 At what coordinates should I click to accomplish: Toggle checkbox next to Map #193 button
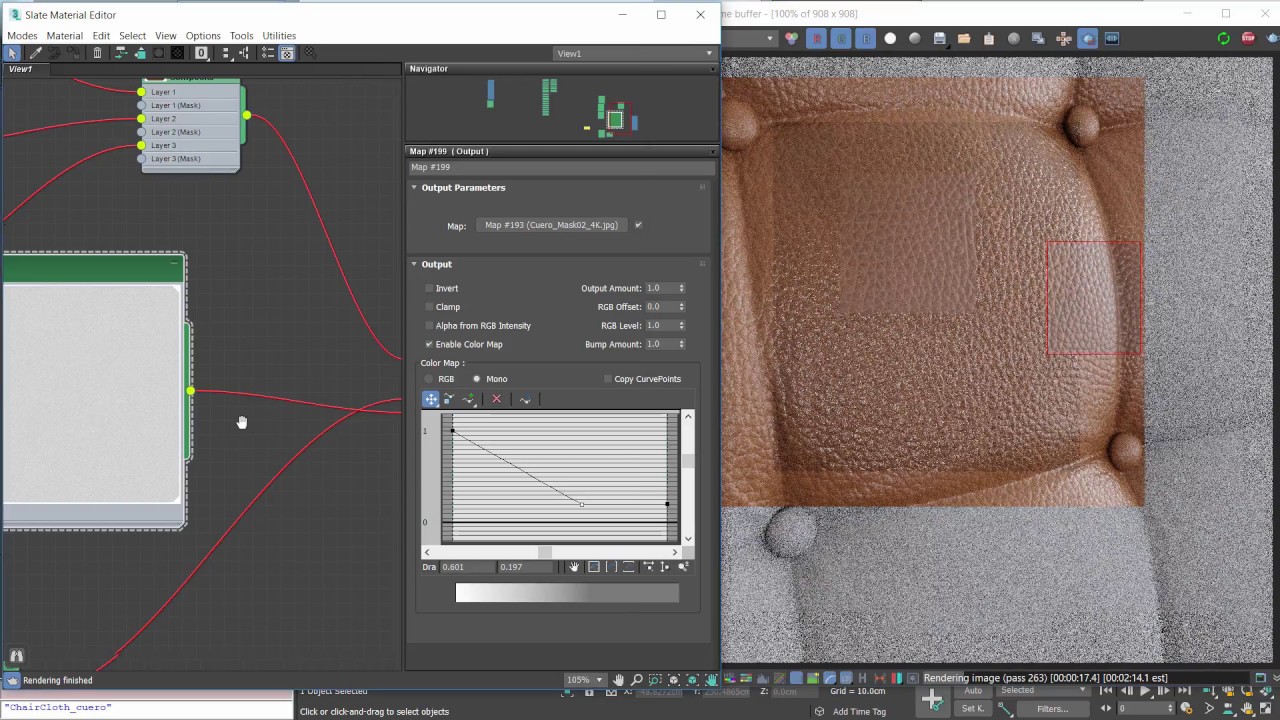[x=638, y=225]
